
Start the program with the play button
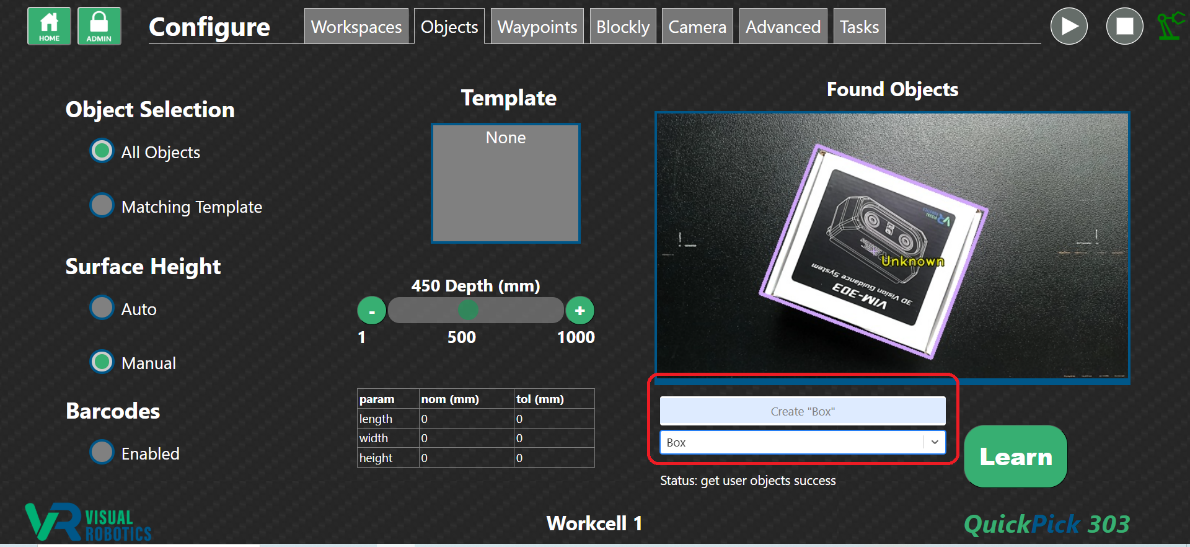(1069, 27)
